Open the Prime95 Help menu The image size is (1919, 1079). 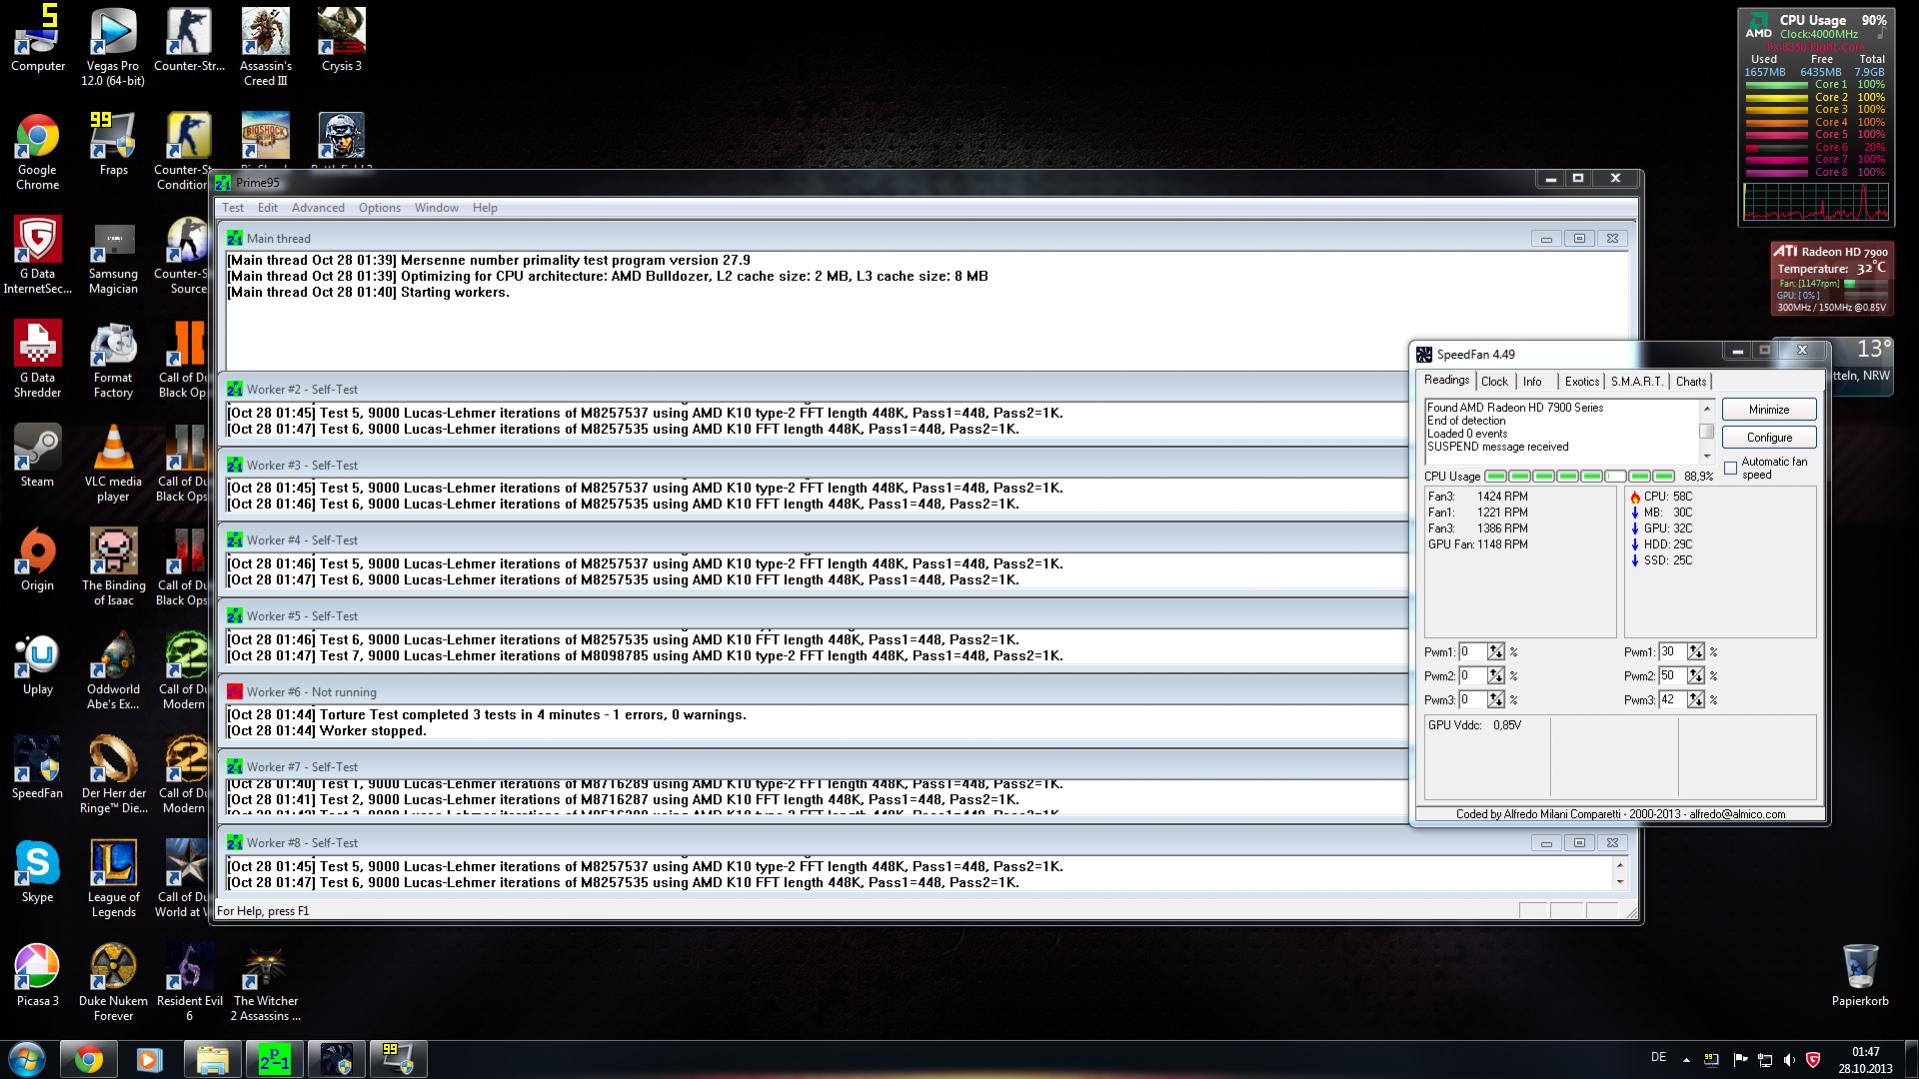click(x=485, y=208)
